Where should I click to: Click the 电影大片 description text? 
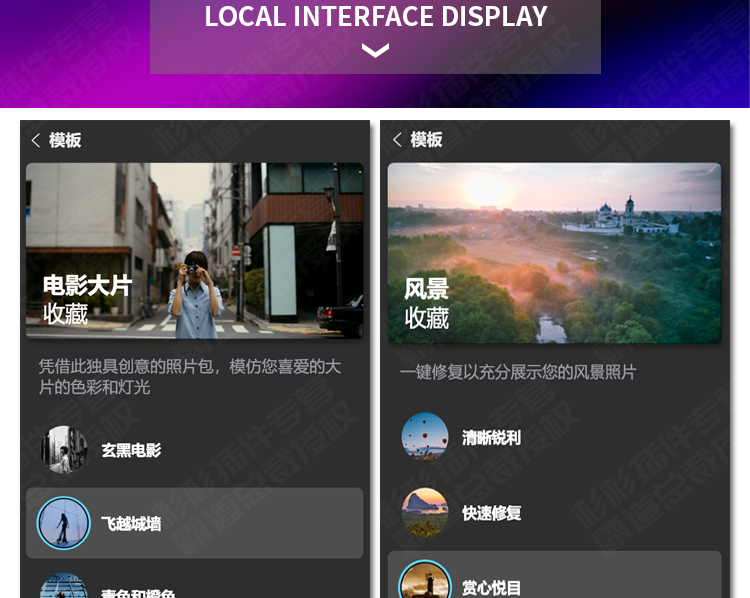click(189, 377)
